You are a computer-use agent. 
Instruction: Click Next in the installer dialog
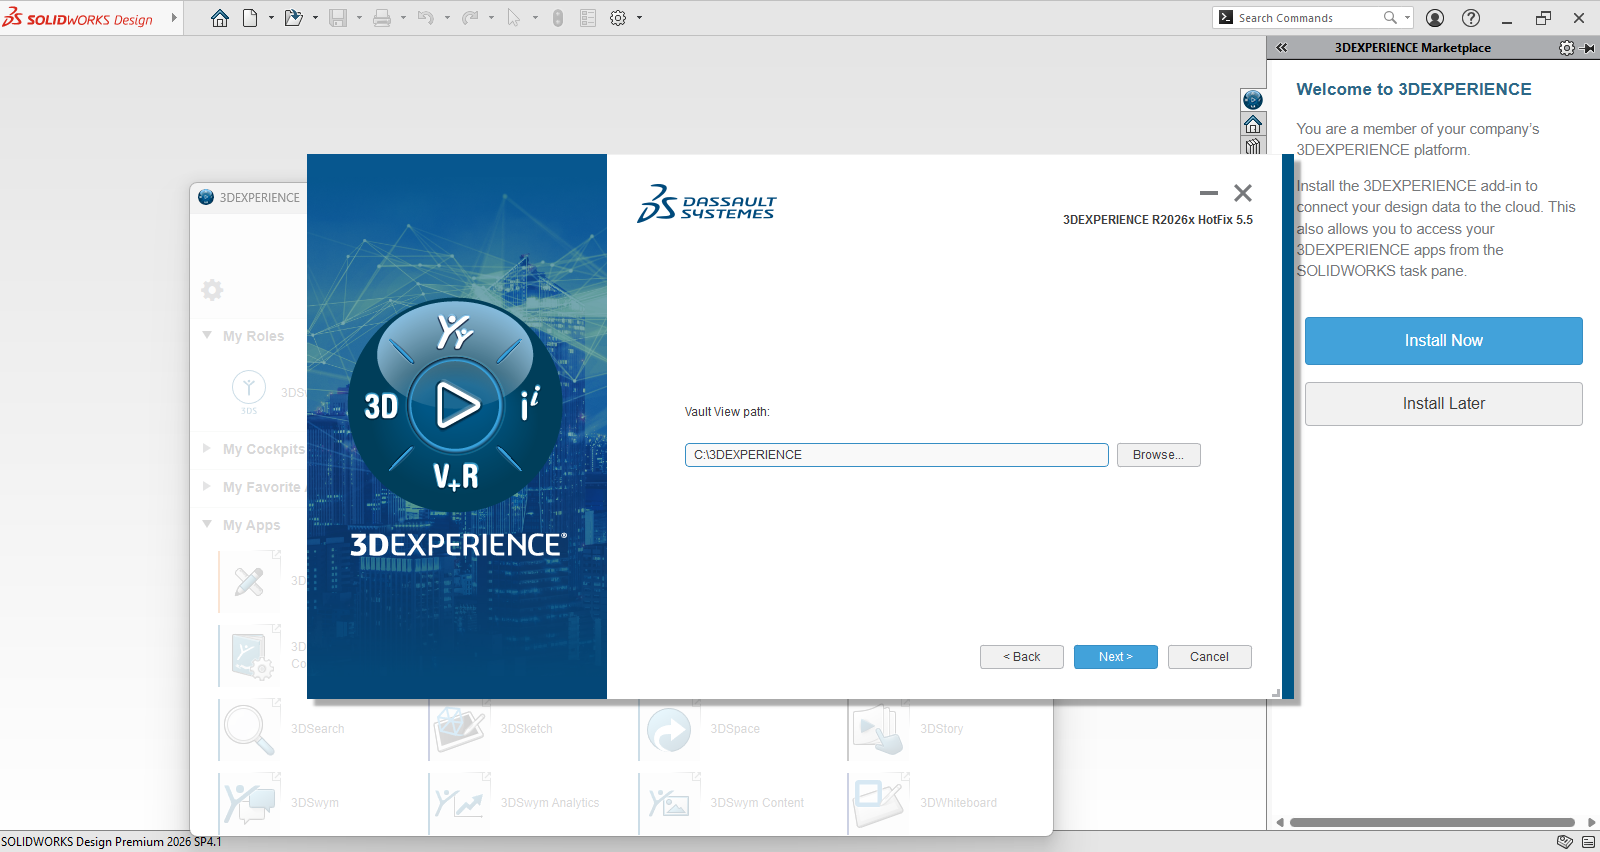(1116, 657)
